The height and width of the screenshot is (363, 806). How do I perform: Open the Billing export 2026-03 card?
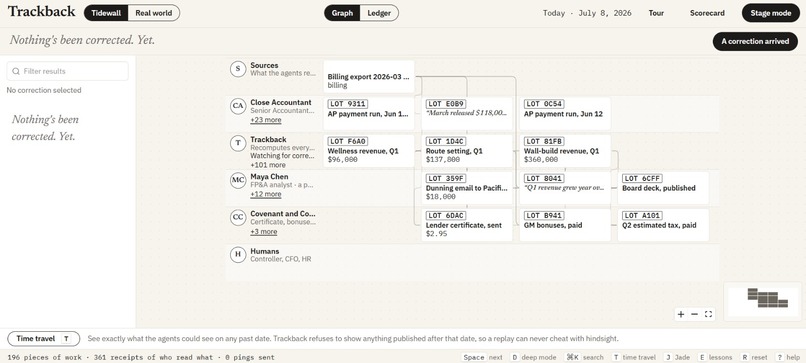(369, 77)
